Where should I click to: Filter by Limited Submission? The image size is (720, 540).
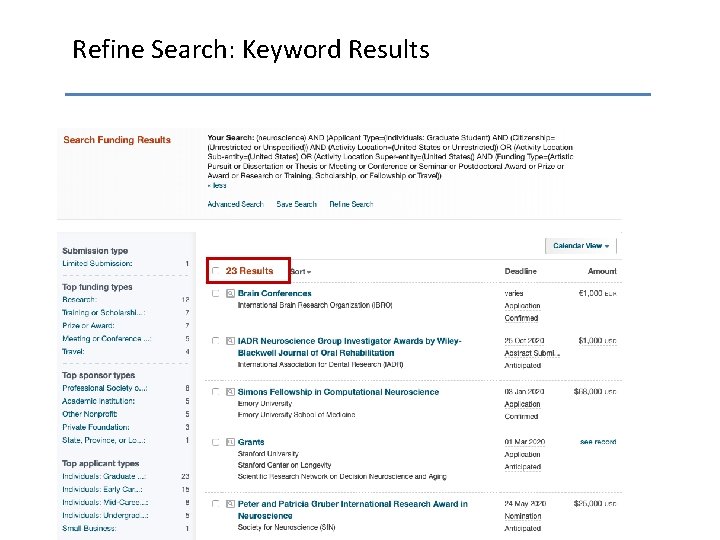97,264
